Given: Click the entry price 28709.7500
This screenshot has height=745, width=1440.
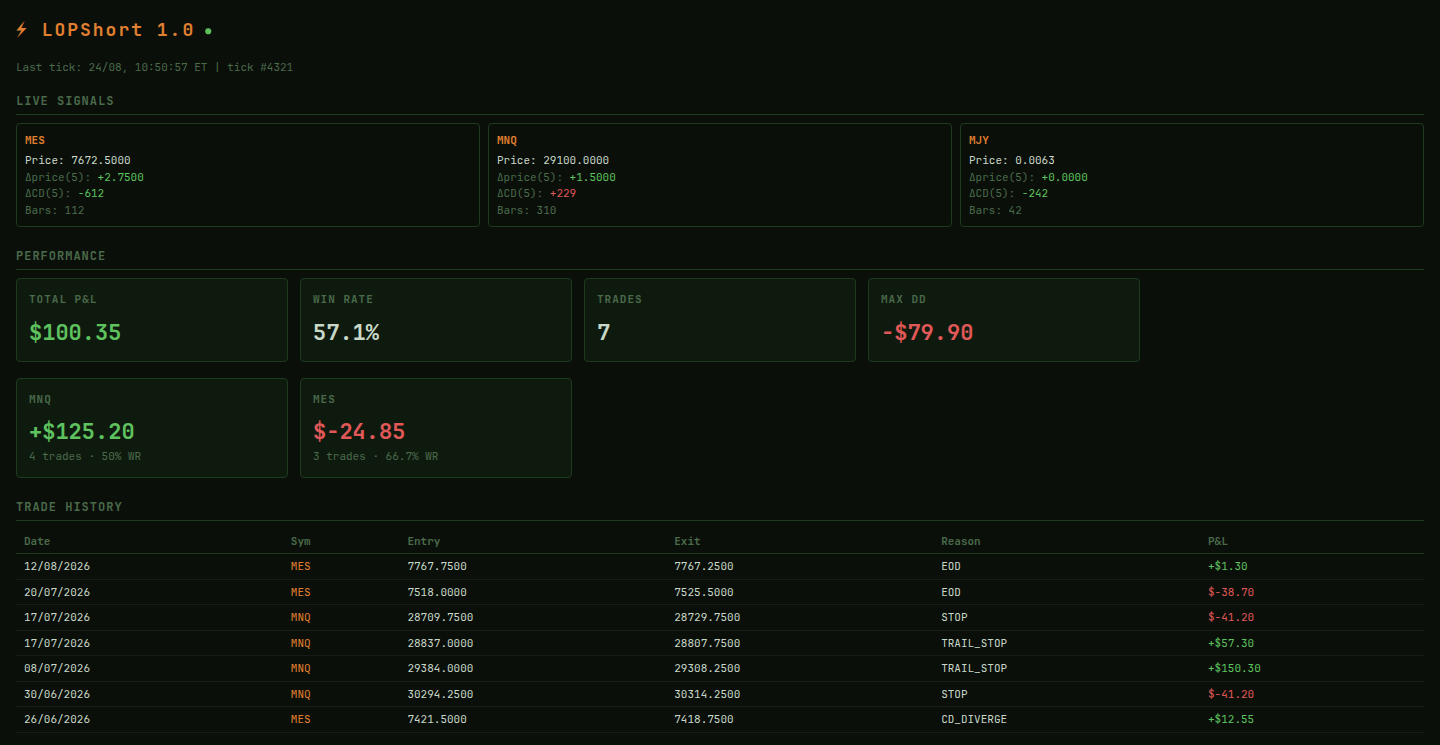Looking at the screenshot, I should click(x=440, y=617).
